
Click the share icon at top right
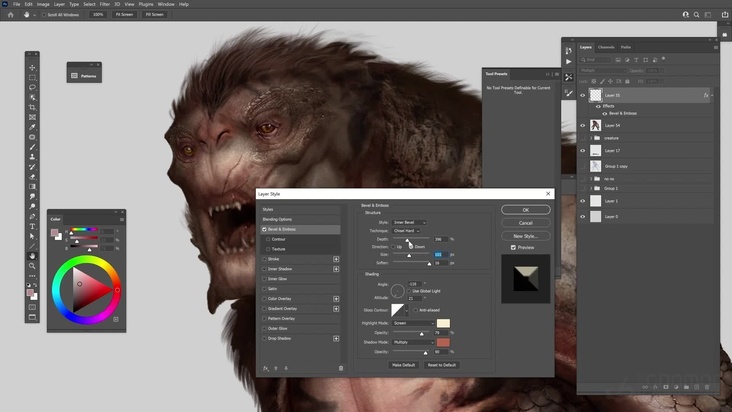725,14
